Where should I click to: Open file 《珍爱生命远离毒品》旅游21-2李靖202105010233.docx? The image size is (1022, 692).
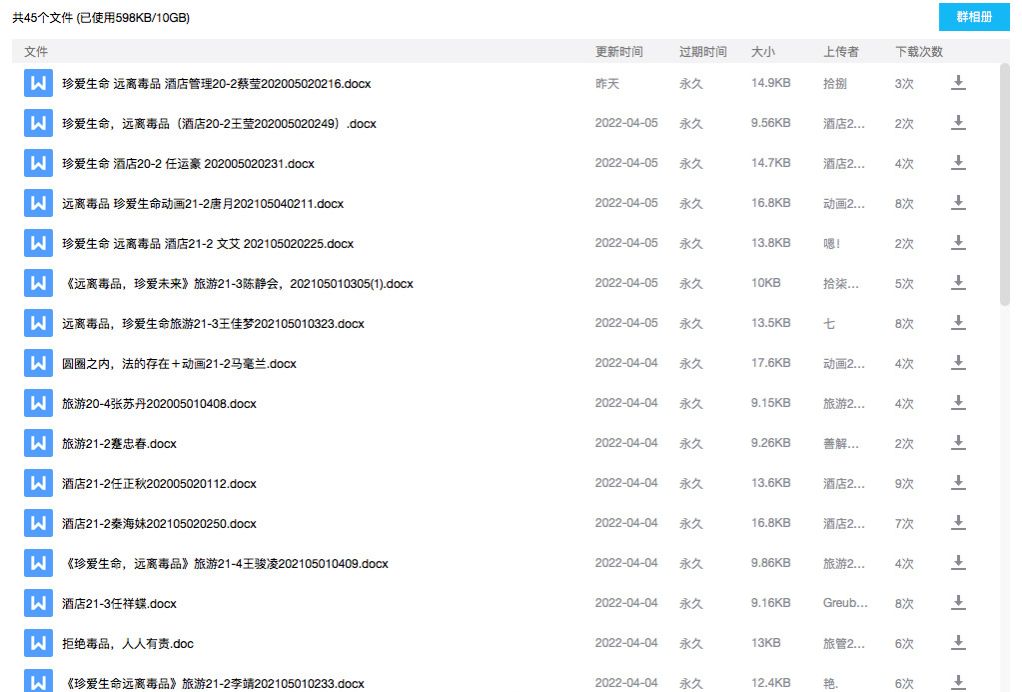coord(213,684)
